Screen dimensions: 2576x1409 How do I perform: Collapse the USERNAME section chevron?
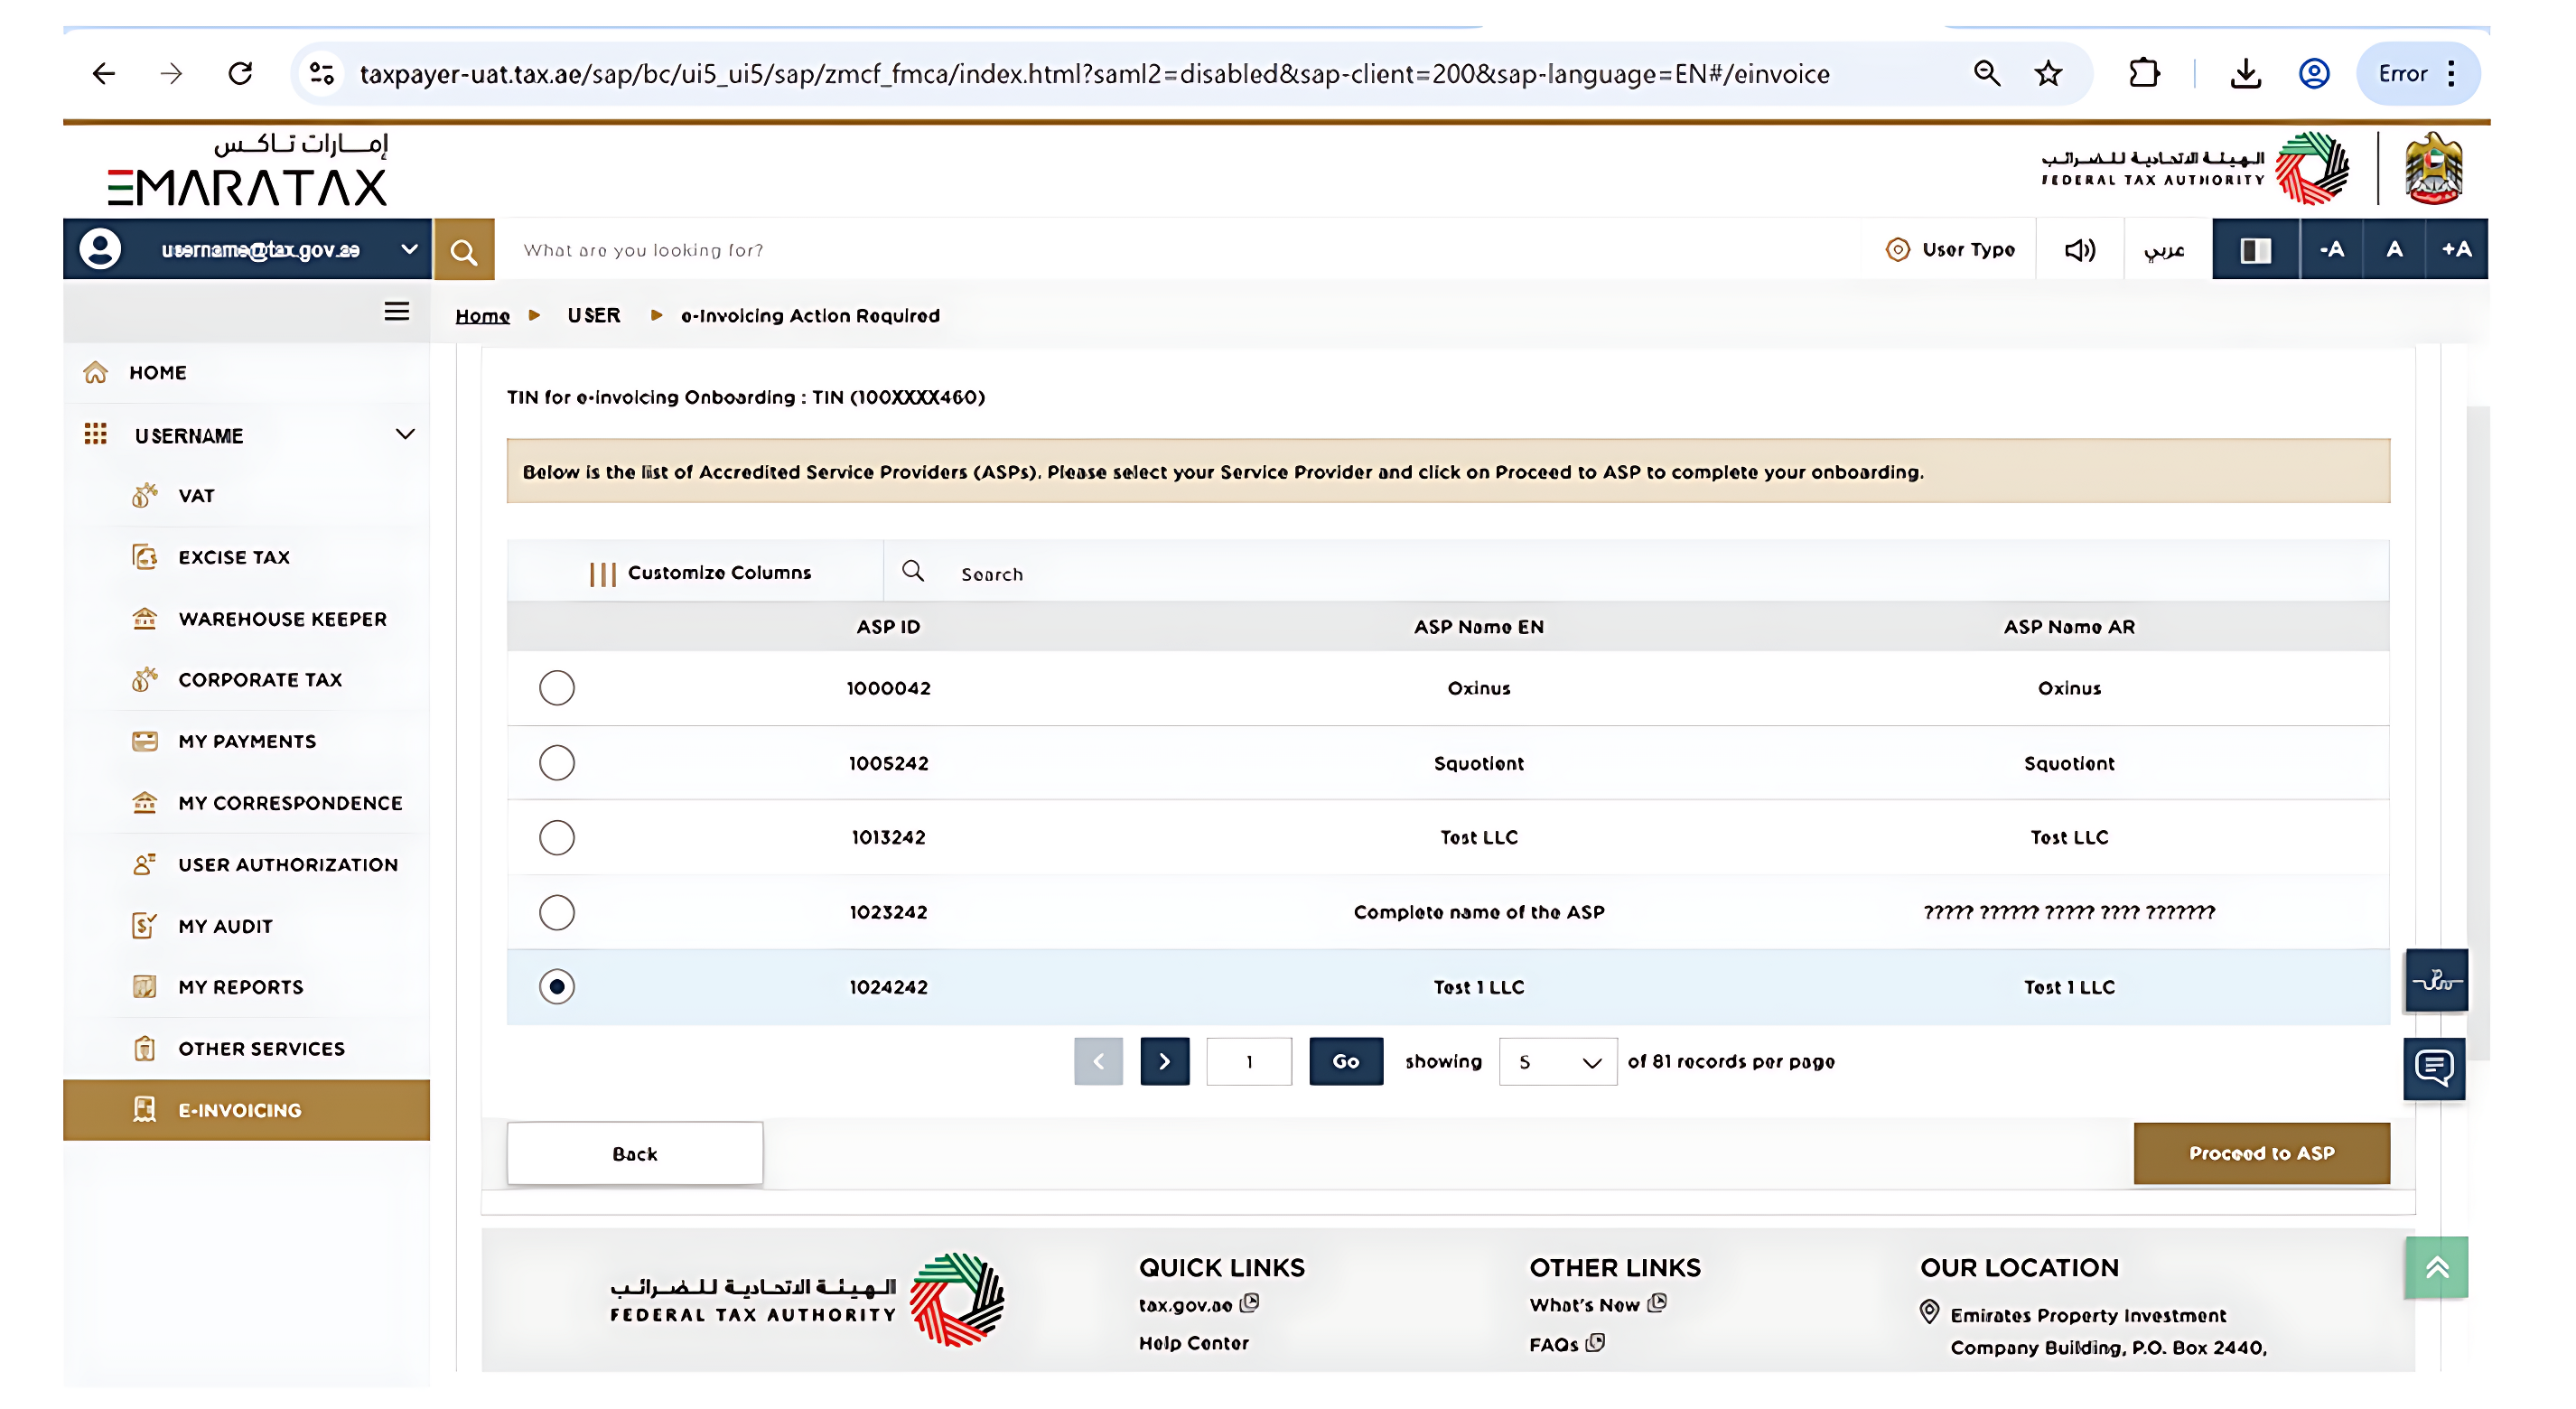coord(404,434)
